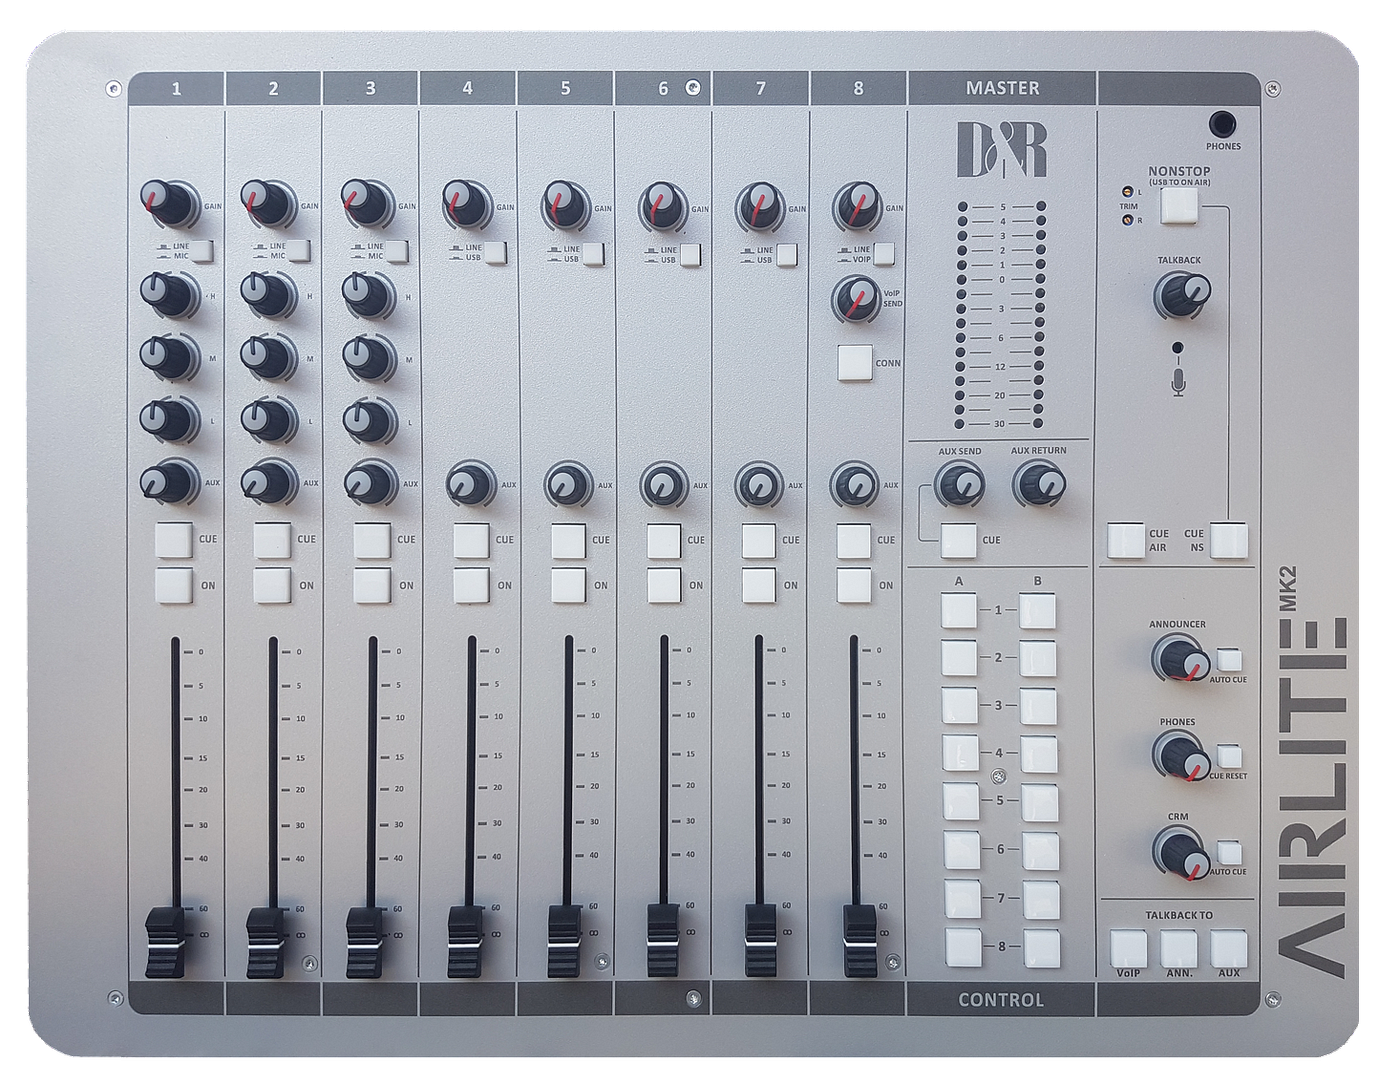Click the TALKBACK level knob

tap(1181, 295)
